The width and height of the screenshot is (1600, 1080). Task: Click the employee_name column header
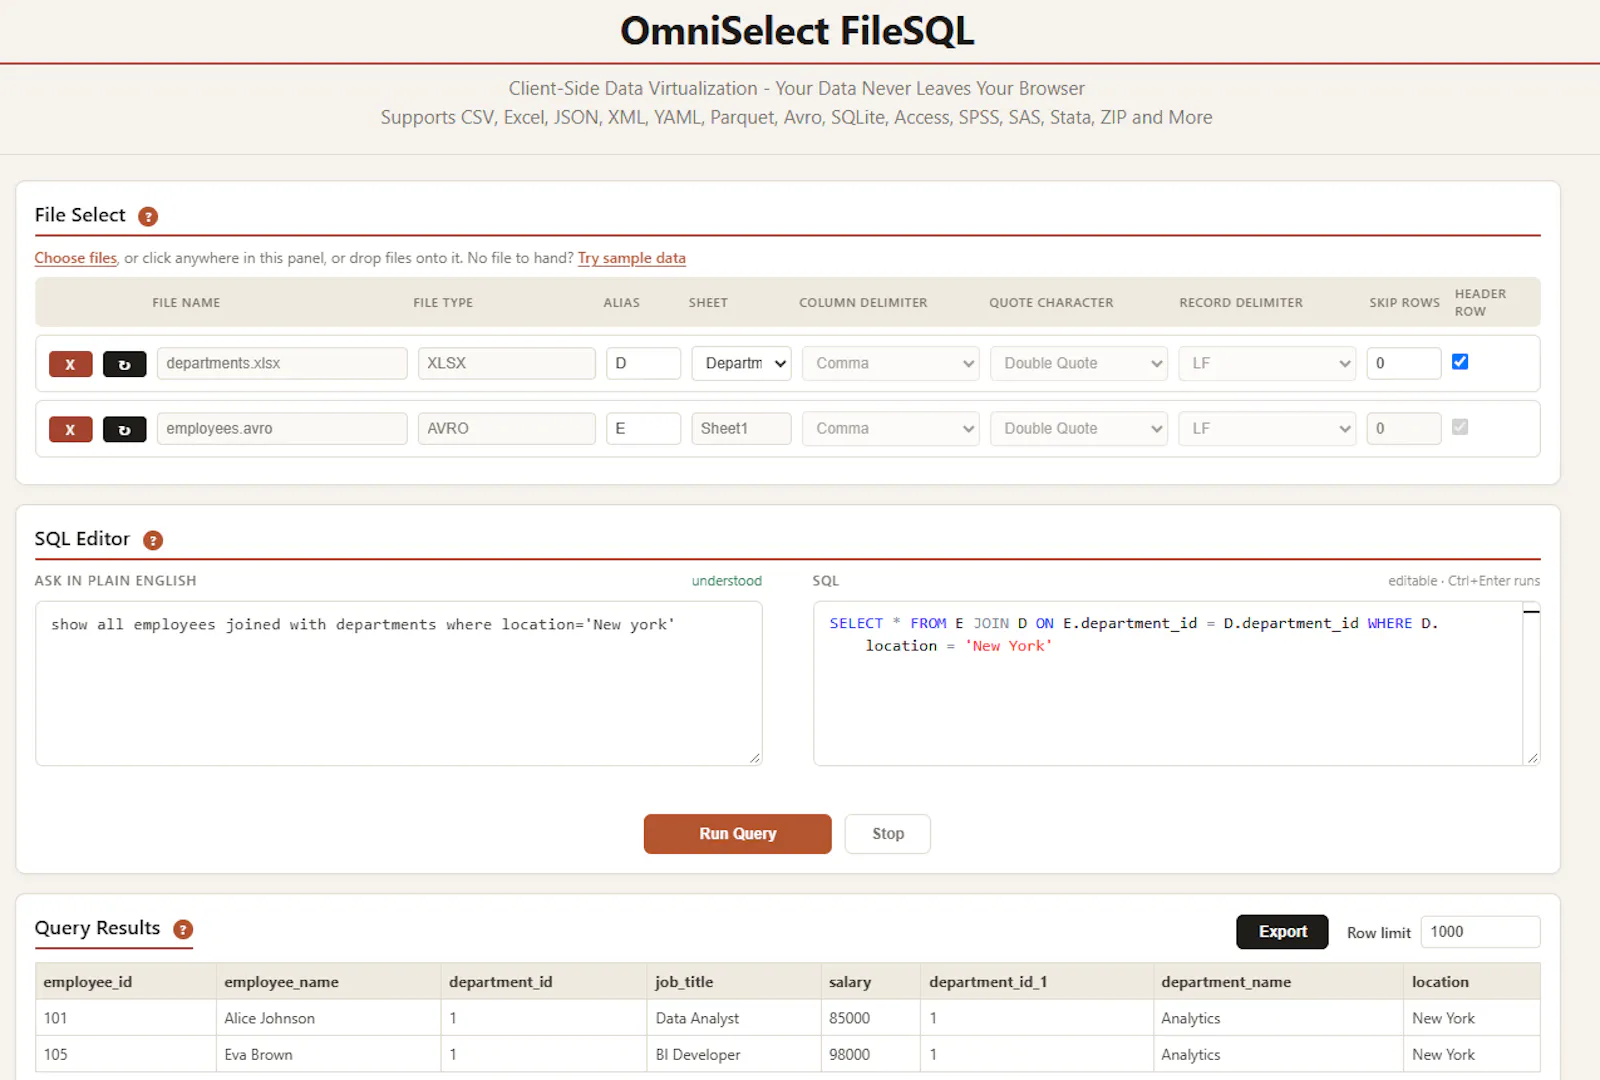click(328, 982)
